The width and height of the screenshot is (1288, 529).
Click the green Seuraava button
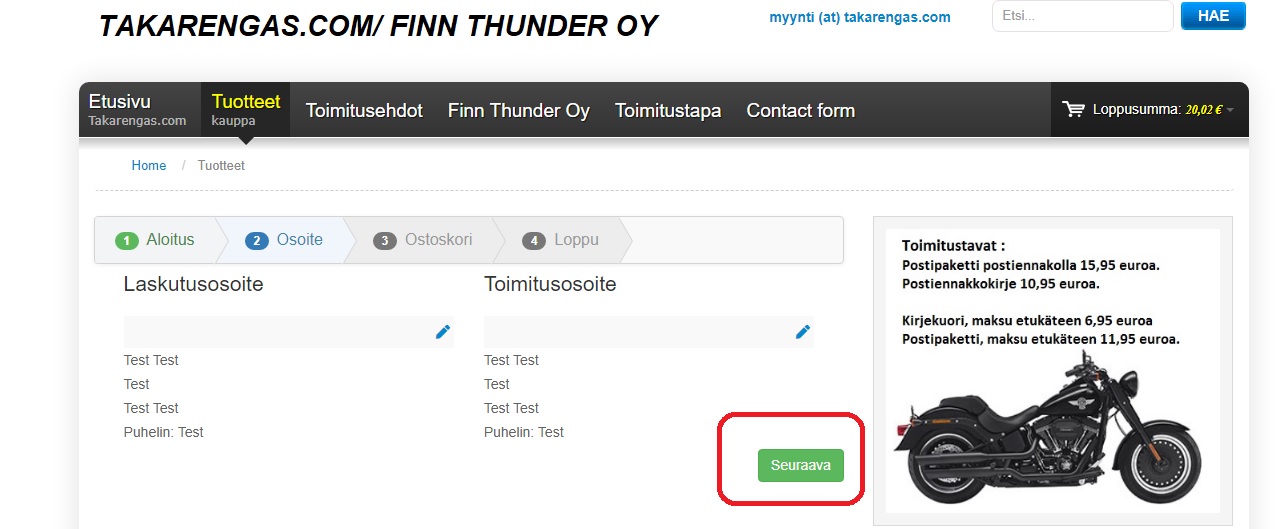click(801, 465)
